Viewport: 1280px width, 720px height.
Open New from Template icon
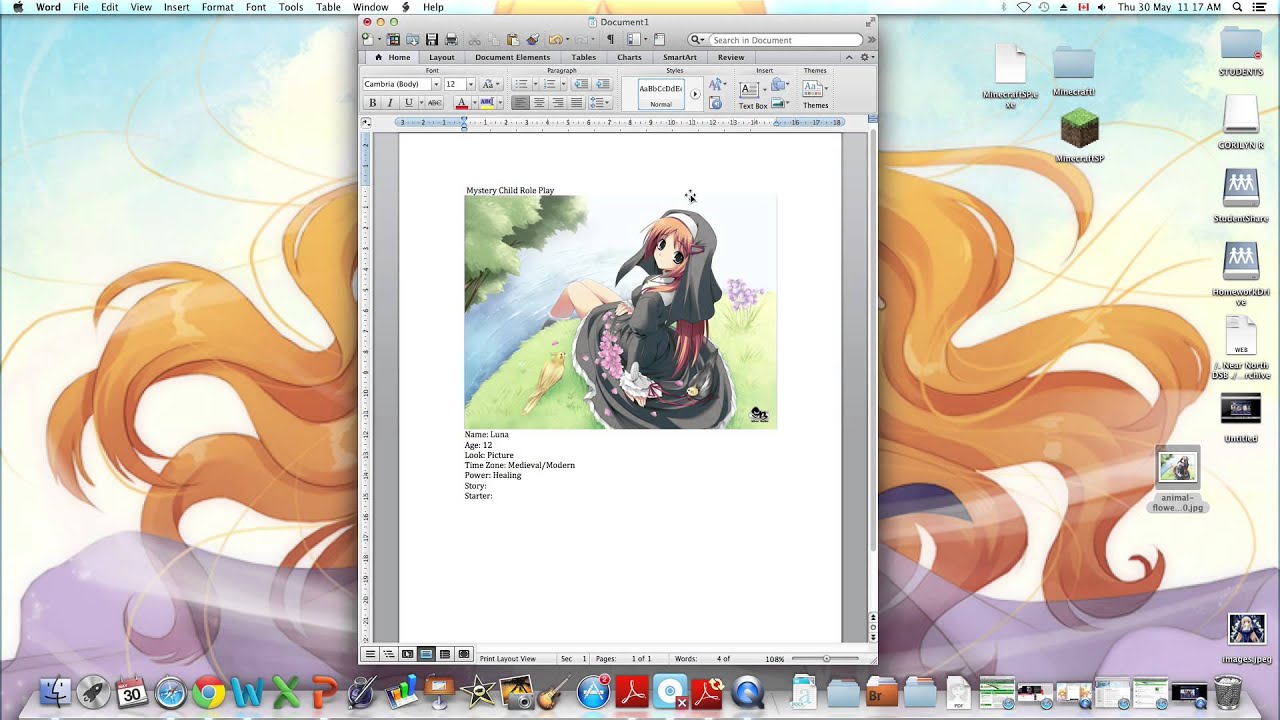[393, 39]
